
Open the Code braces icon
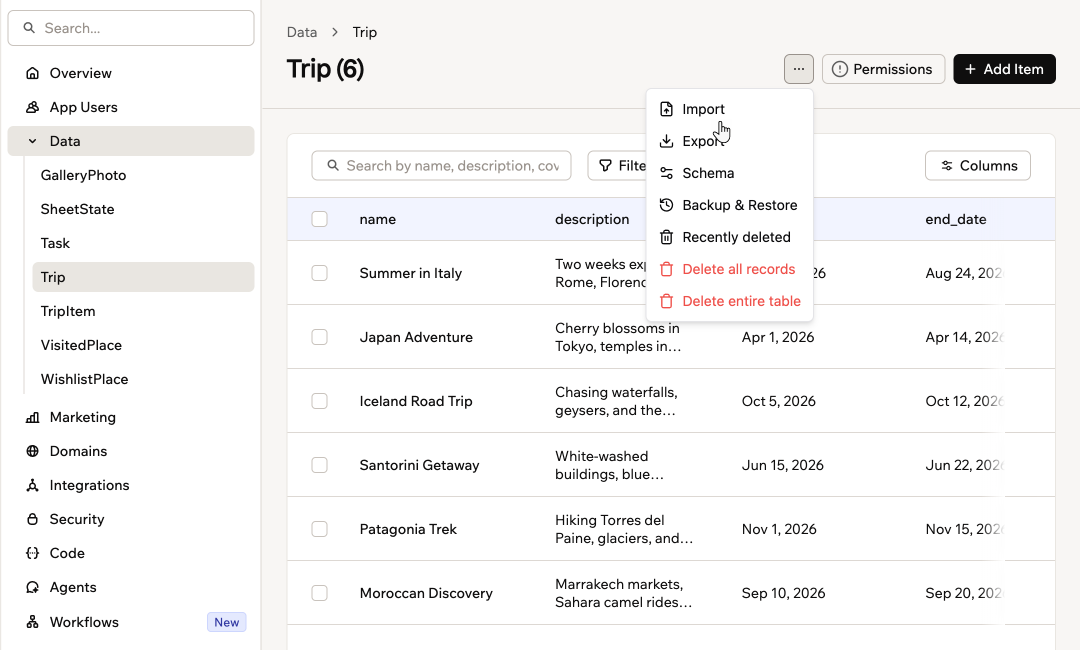click(32, 554)
